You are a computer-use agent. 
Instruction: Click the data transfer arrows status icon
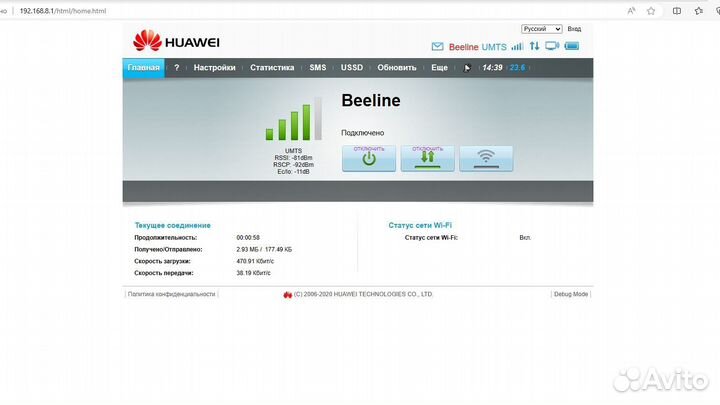[534, 46]
